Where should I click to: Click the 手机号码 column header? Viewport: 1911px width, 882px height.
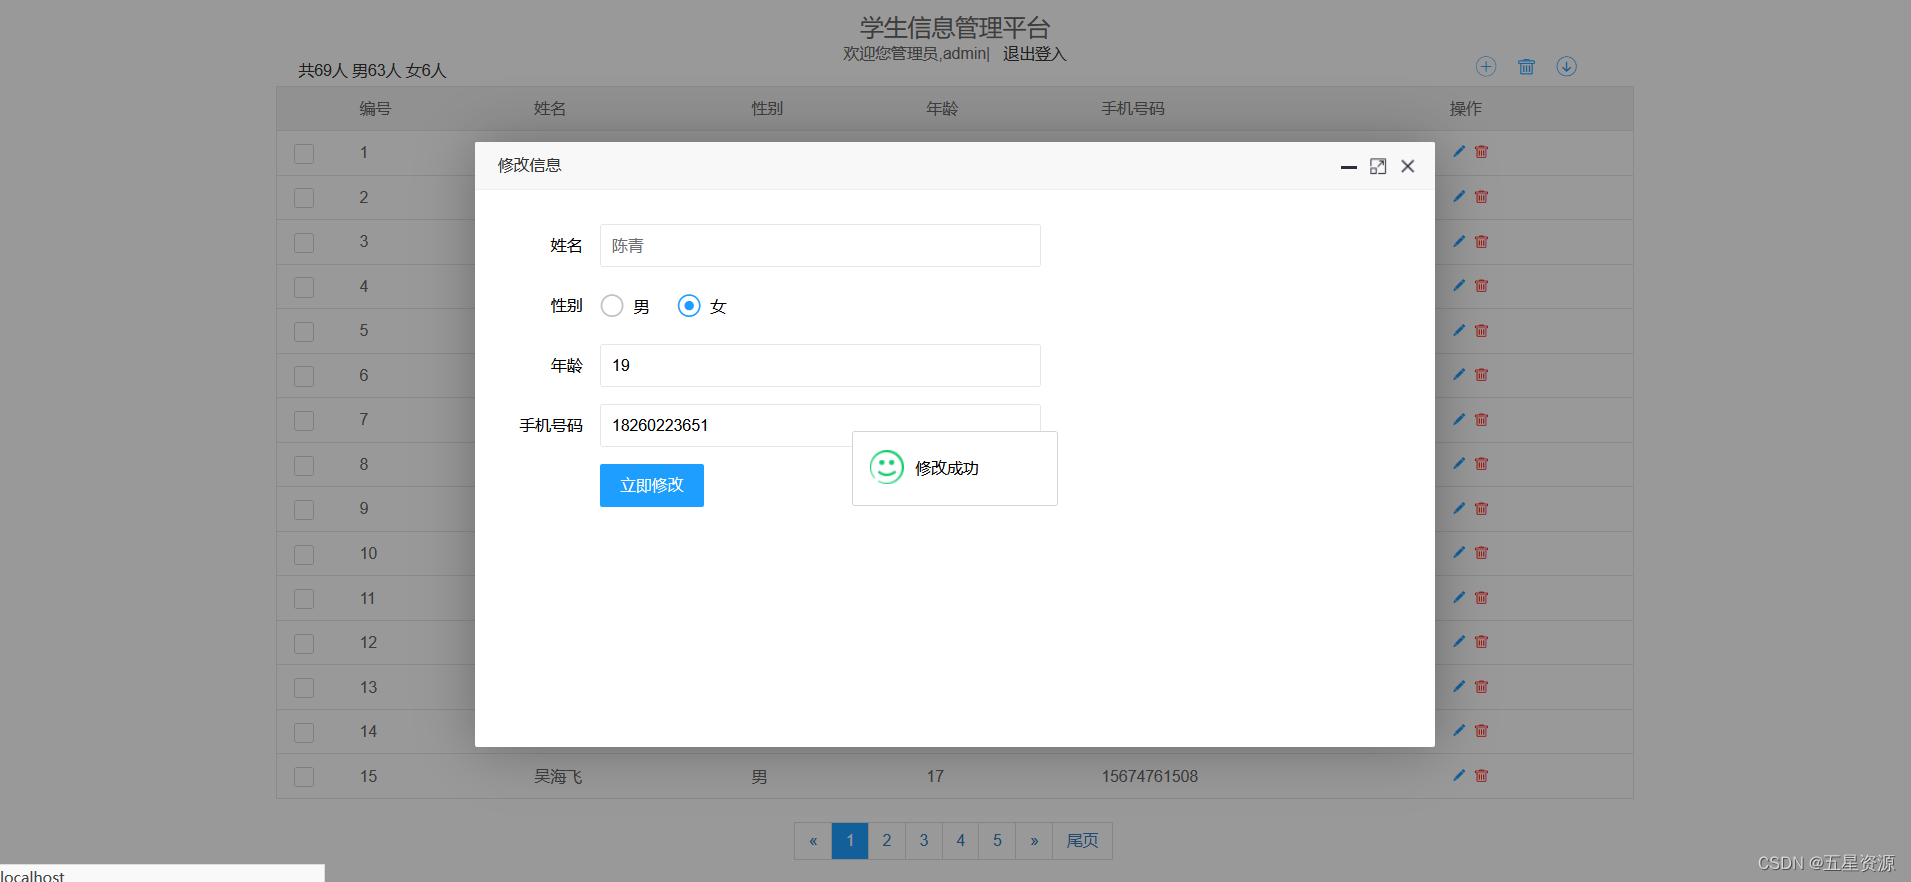pyautogui.click(x=1133, y=108)
